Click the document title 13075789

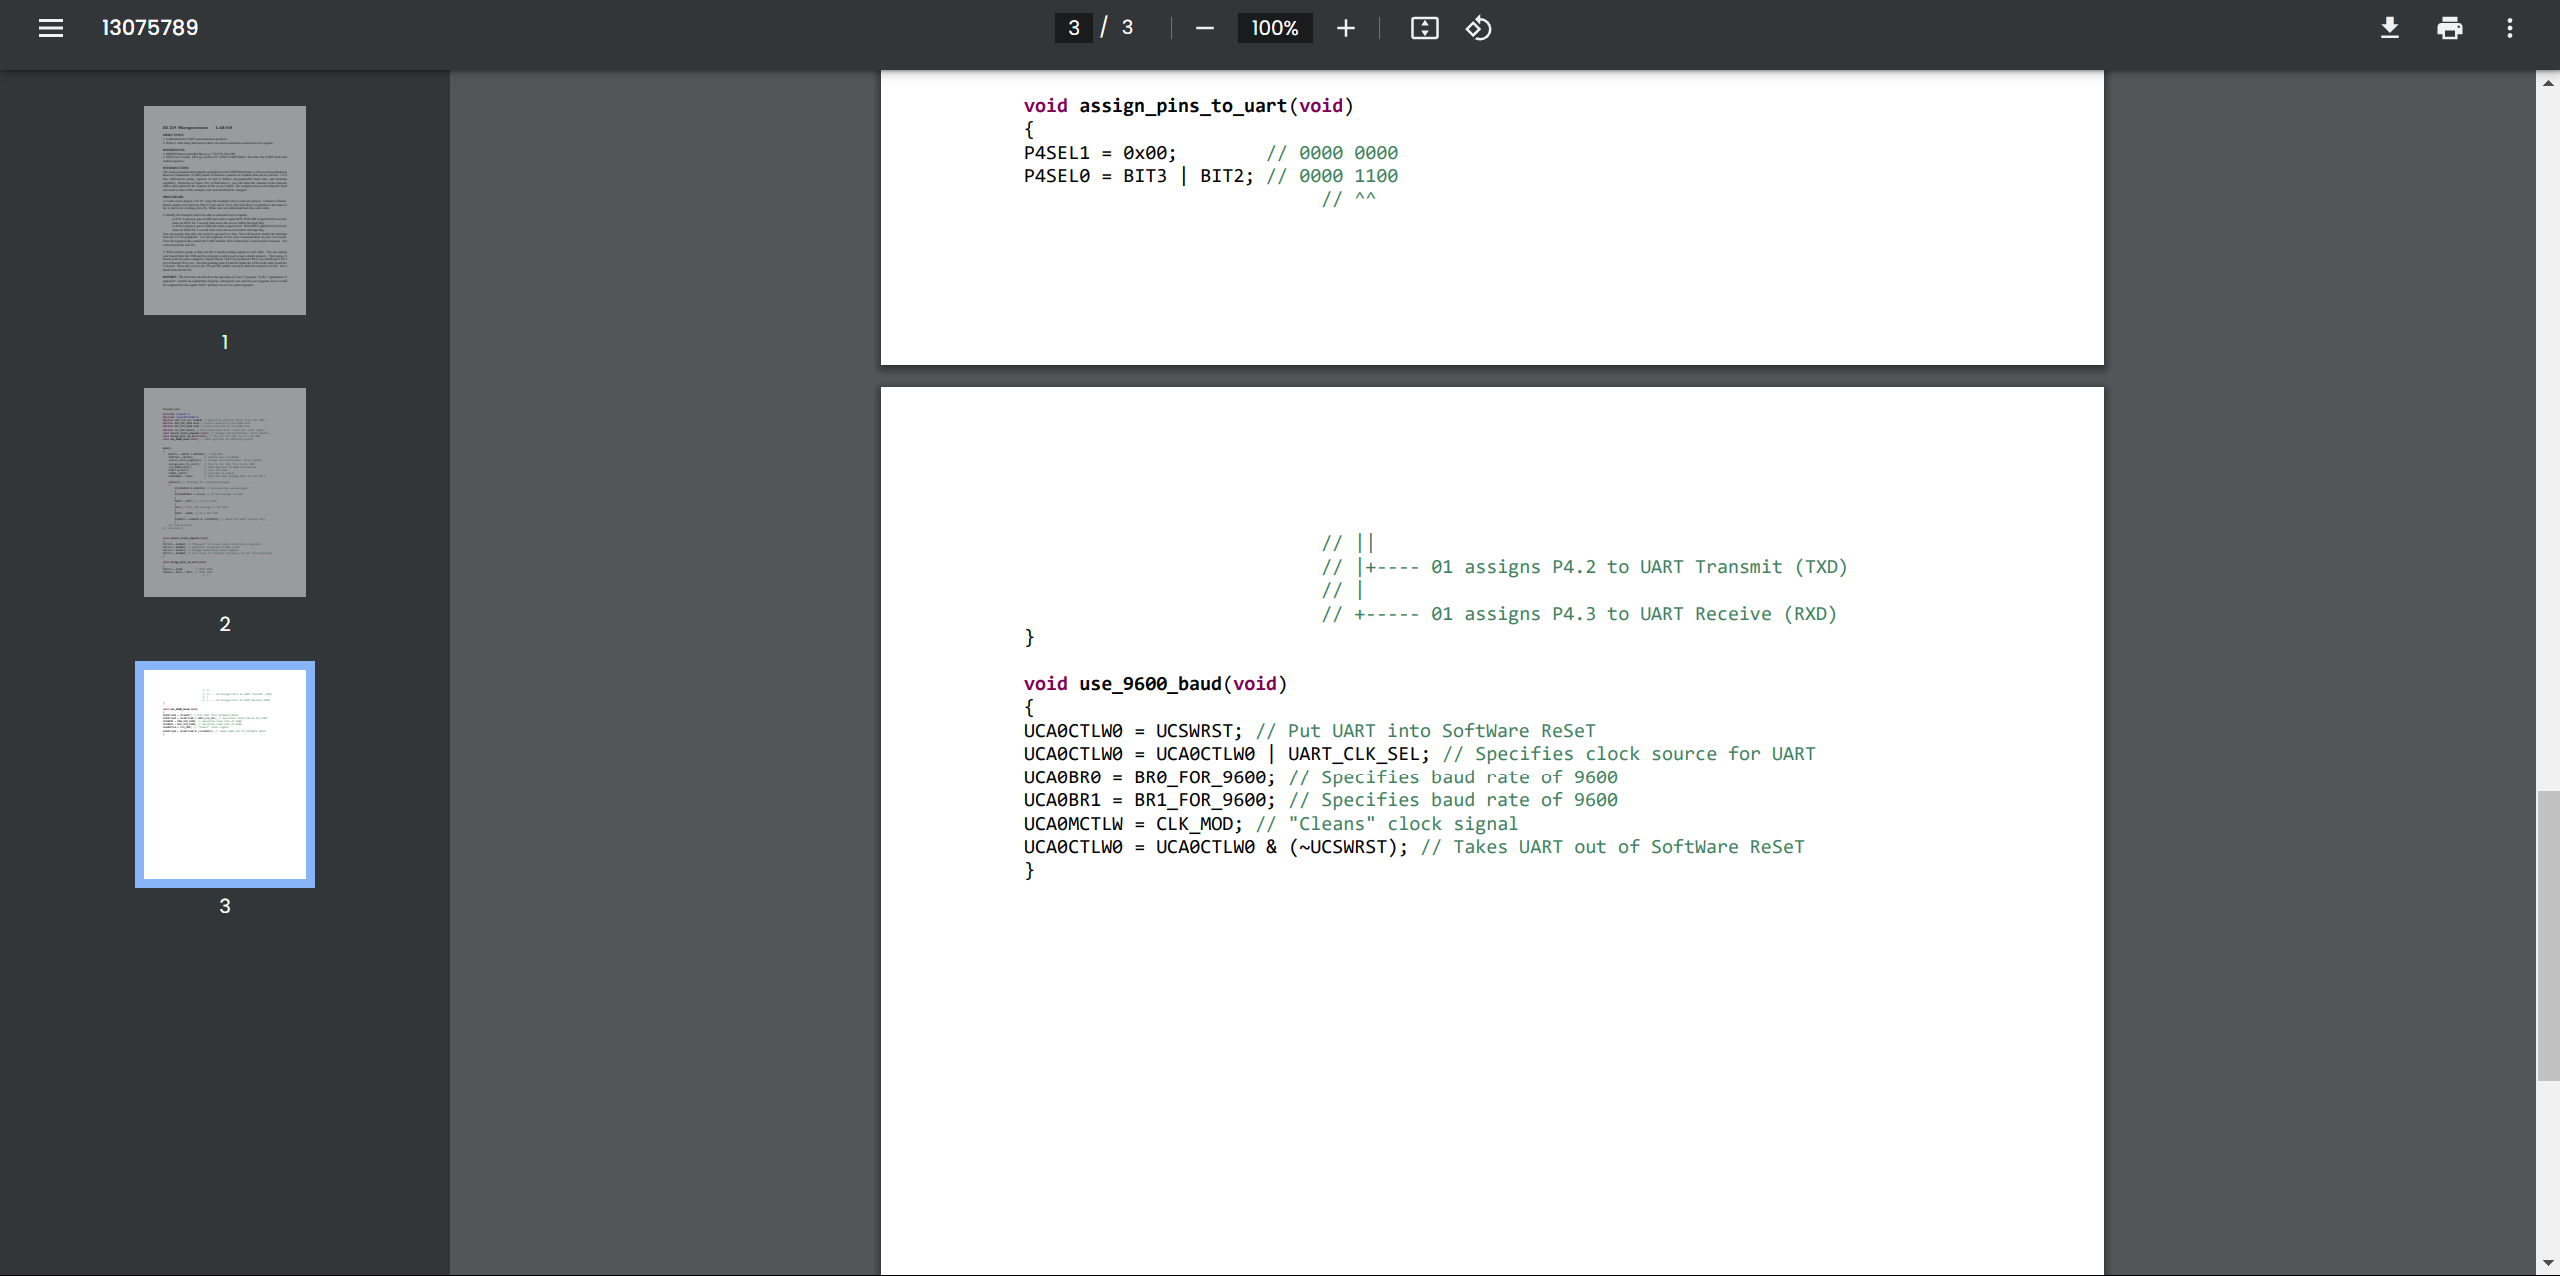click(150, 28)
